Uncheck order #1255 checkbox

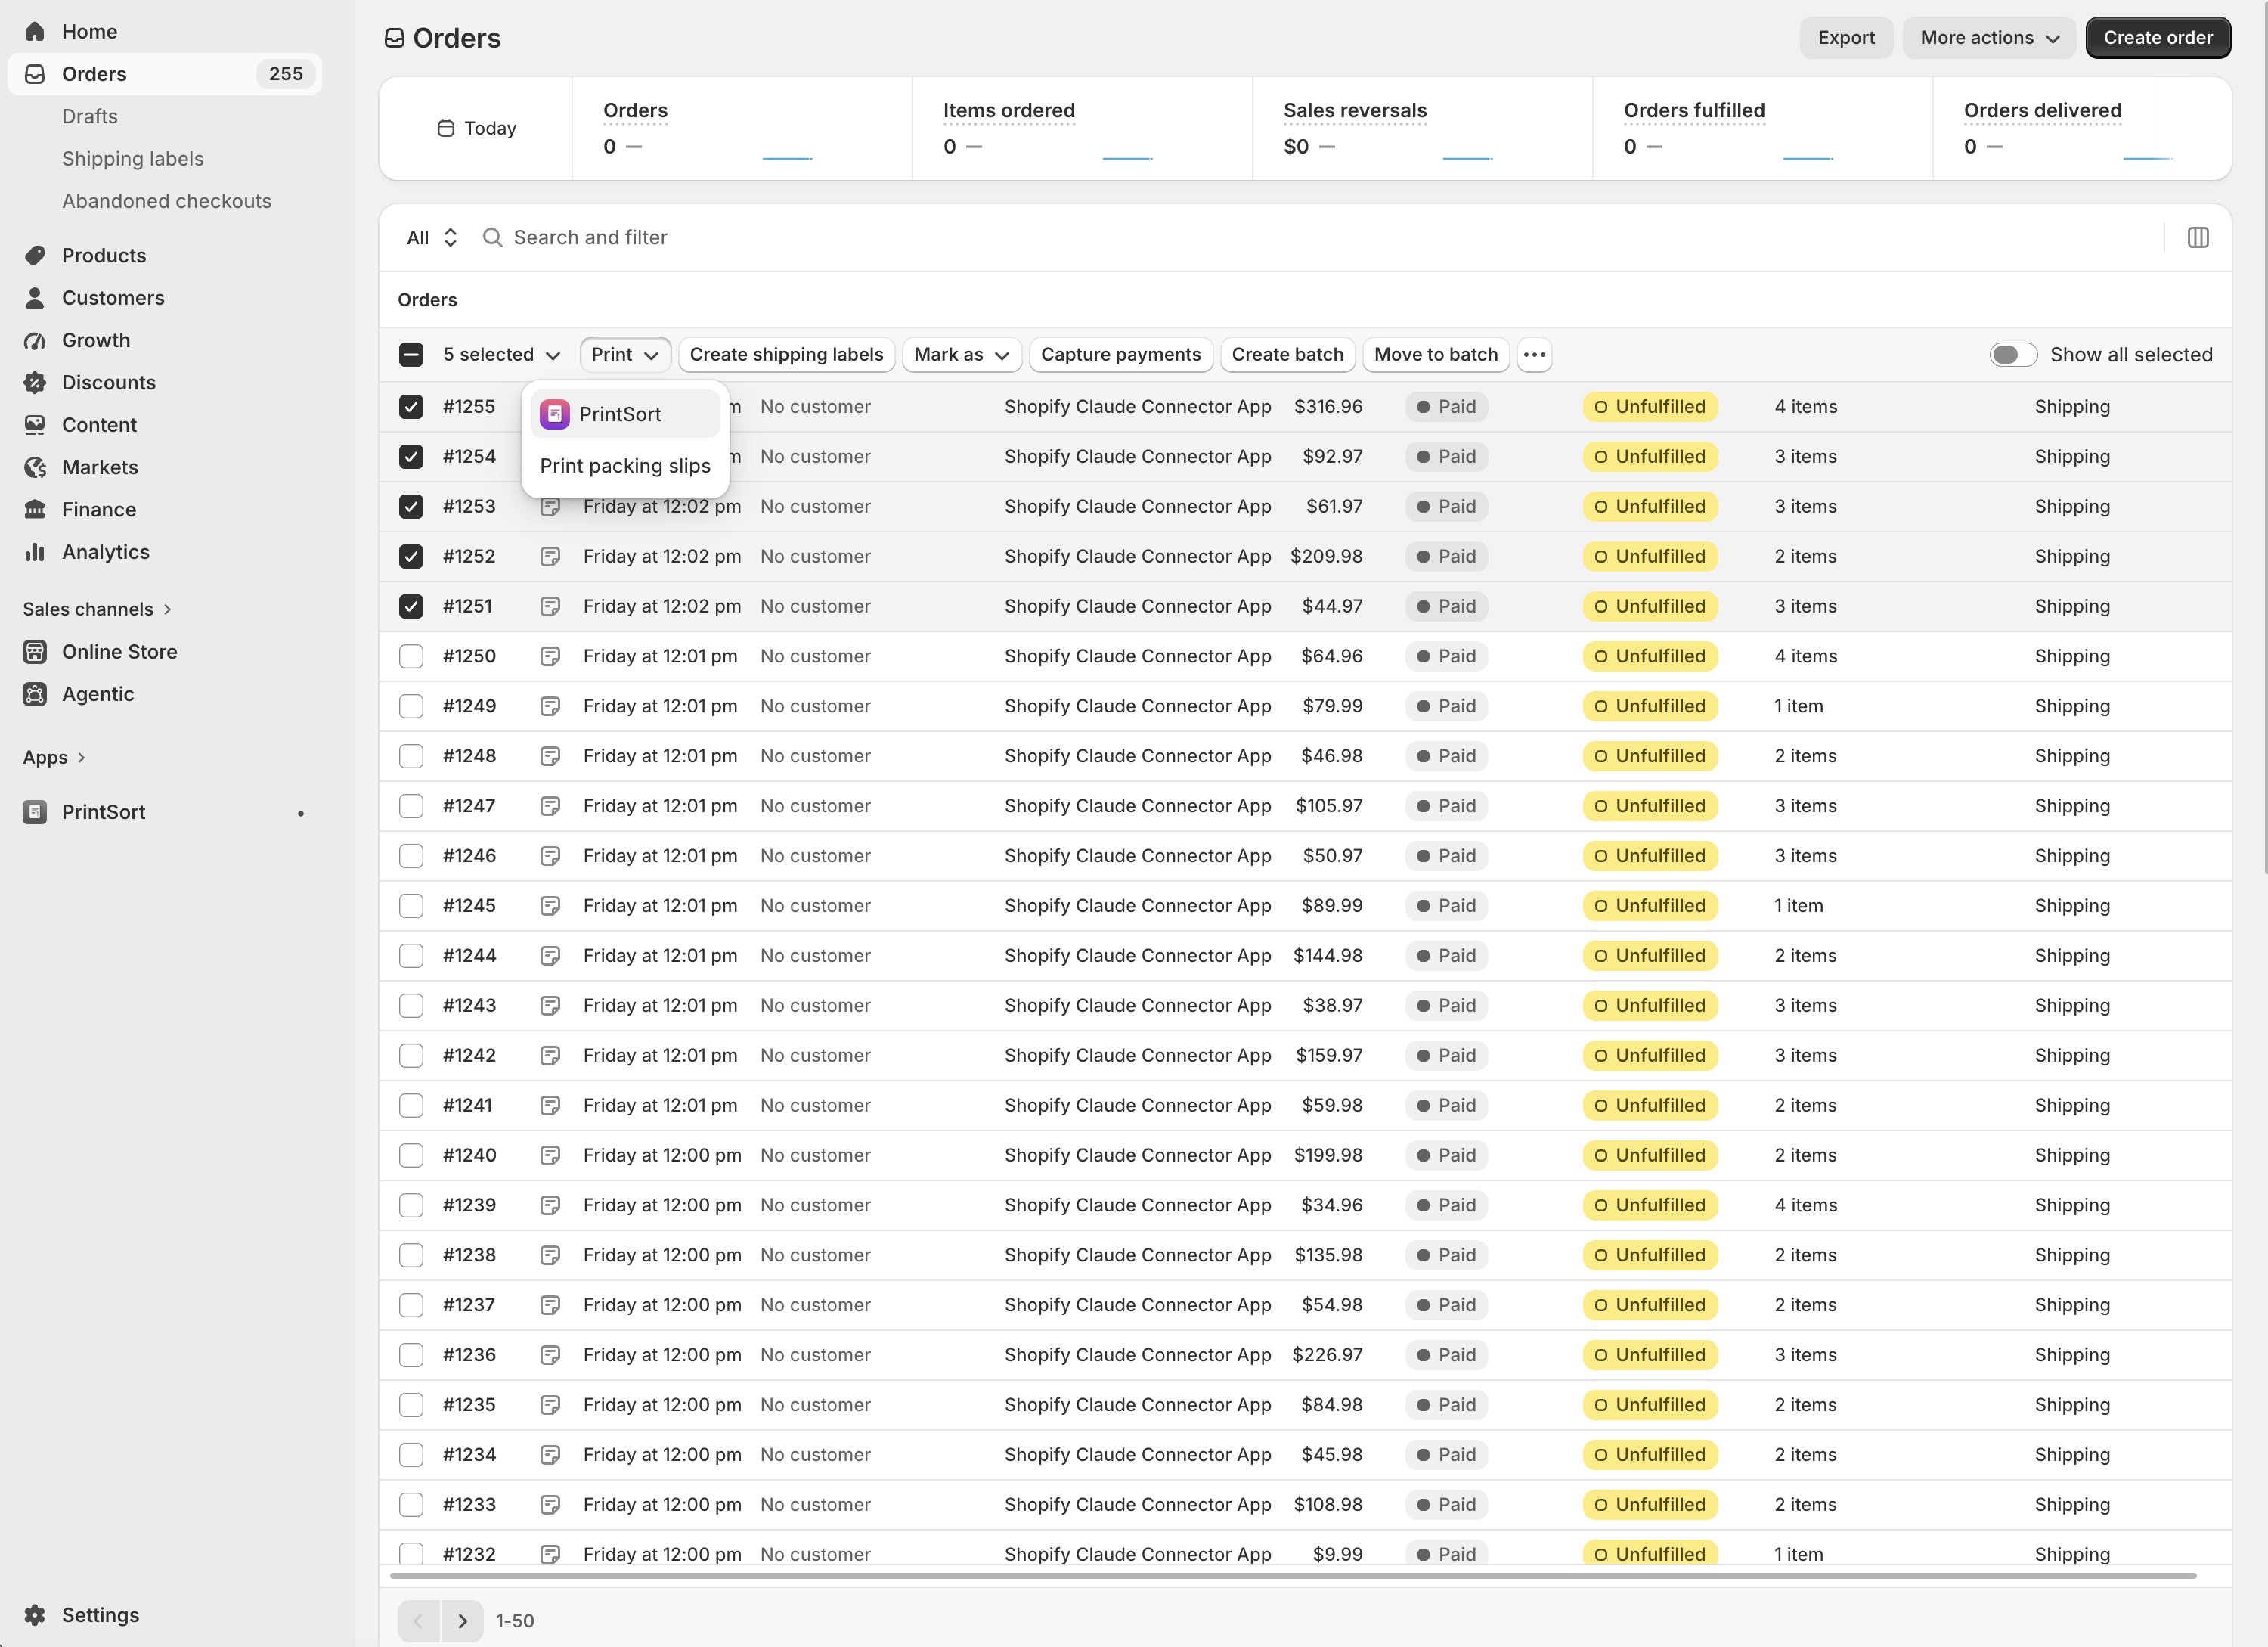(x=411, y=407)
